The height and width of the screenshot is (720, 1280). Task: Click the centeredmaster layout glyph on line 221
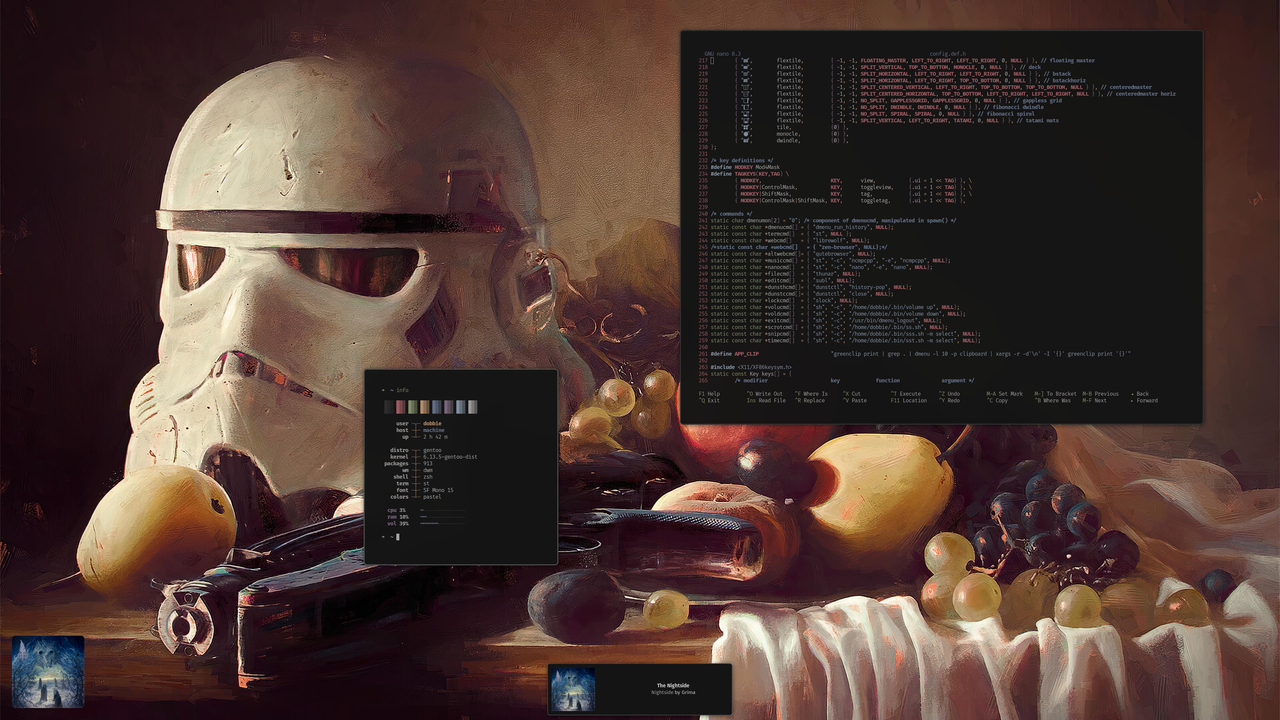(746, 87)
